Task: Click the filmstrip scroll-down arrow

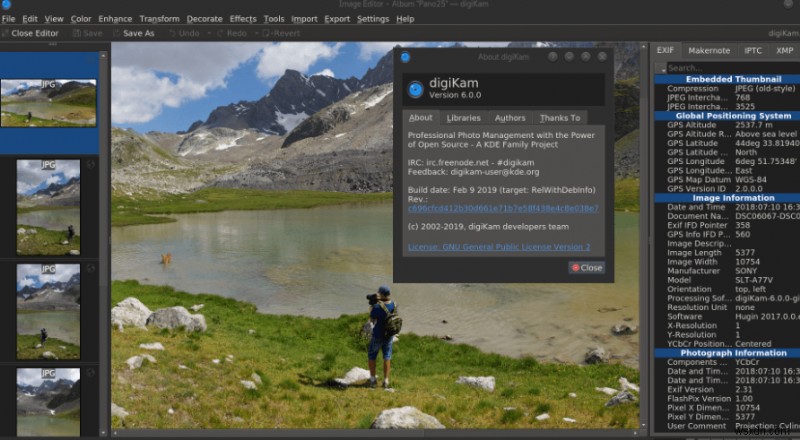Action: coord(104,433)
